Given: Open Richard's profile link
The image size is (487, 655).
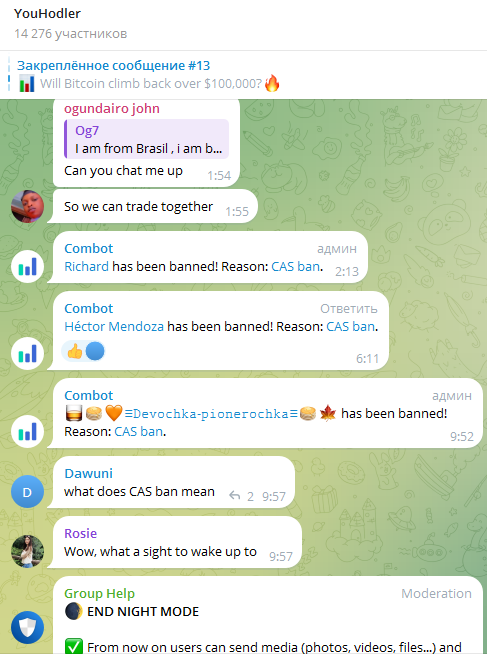Looking at the screenshot, I should pos(86,267).
